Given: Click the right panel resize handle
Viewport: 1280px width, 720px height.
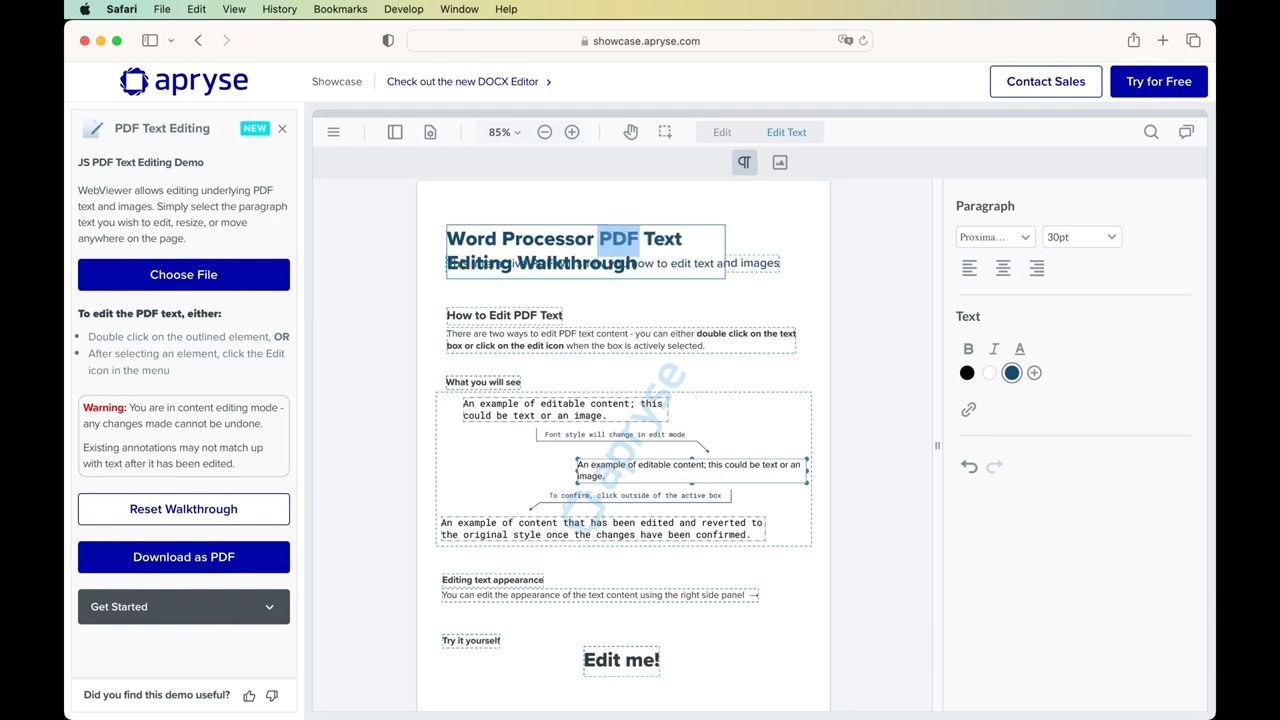Looking at the screenshot, I should [x=937, y=446].
